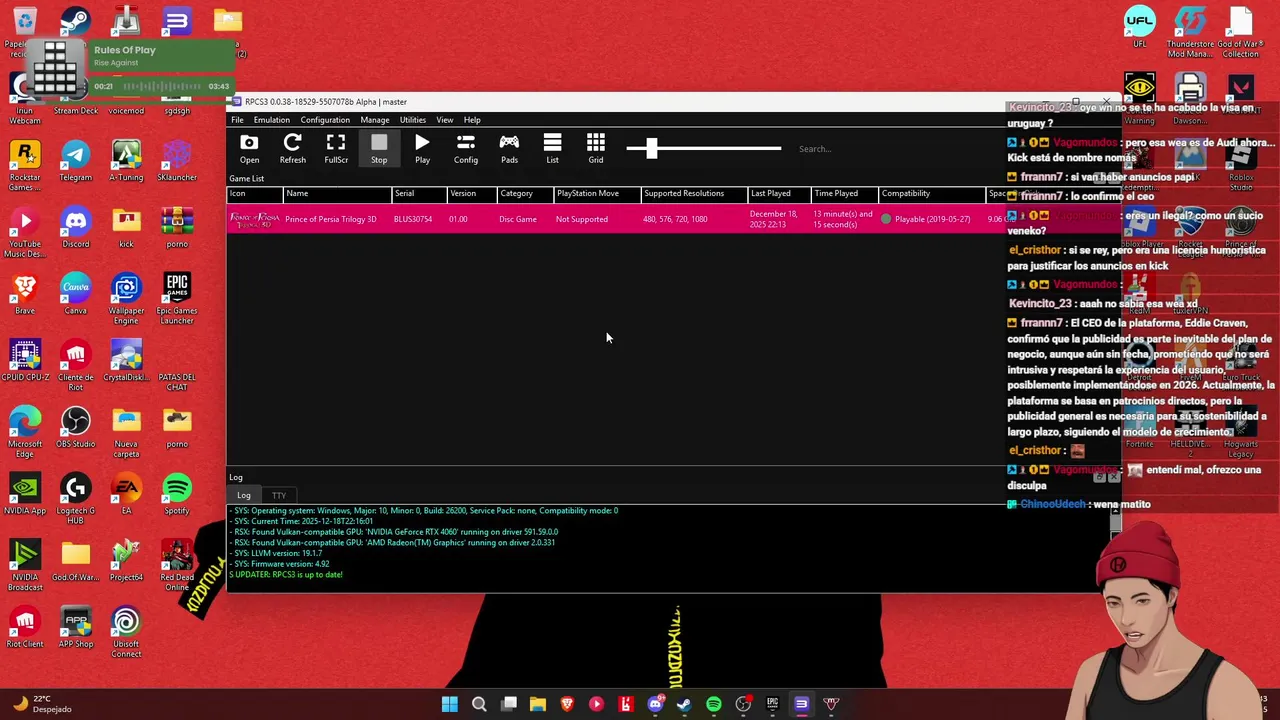
Task: Click the Stop emulation button
Action: [x=379, y=149]
